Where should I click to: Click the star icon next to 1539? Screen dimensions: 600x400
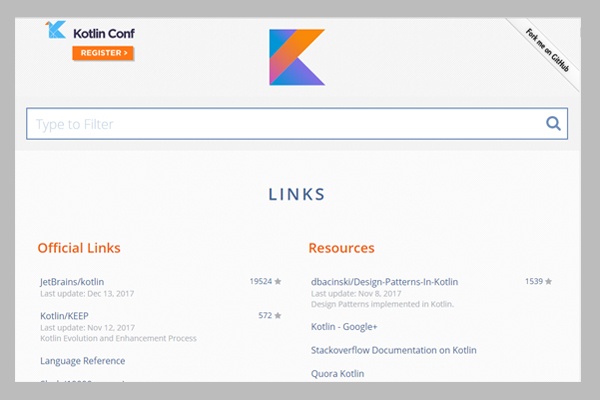(x=549, y=282)
